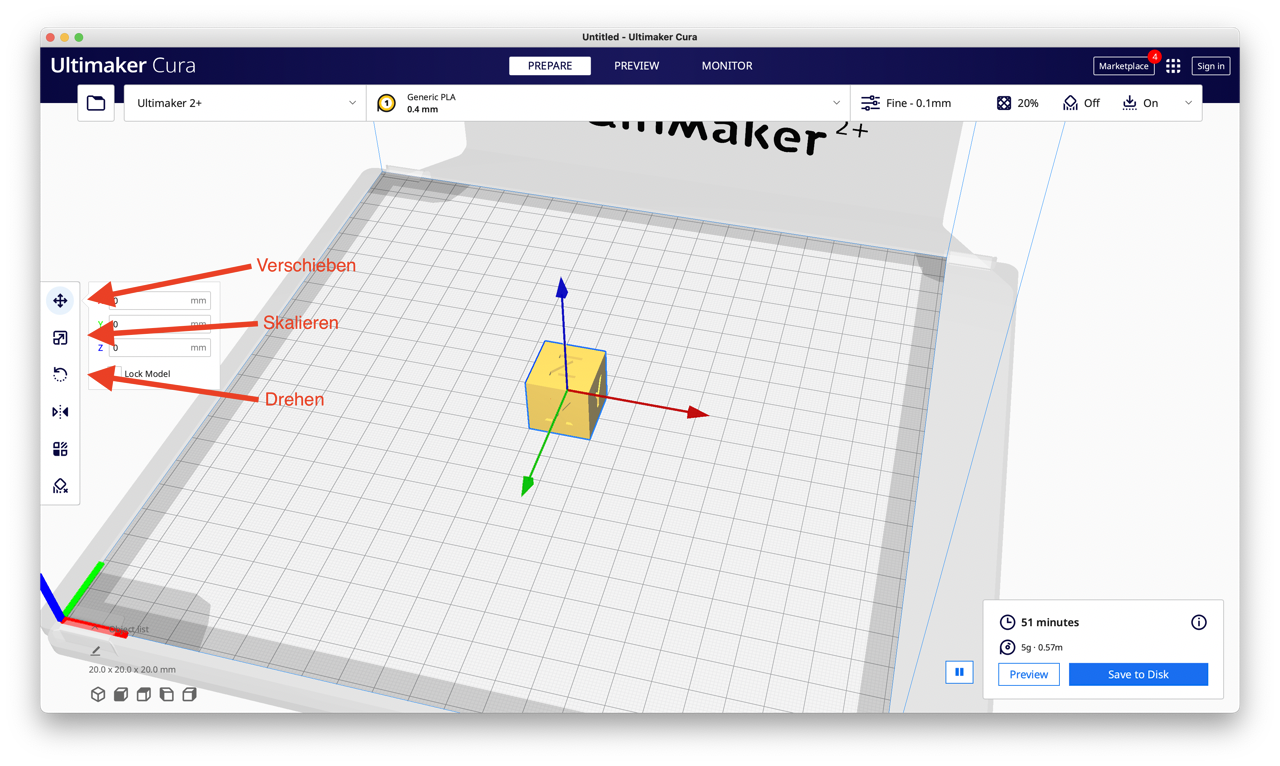This screenshot has width=1280, height=766.
Task: Click the Ultimaker Cura logo
Action: (x=123, y=66)
